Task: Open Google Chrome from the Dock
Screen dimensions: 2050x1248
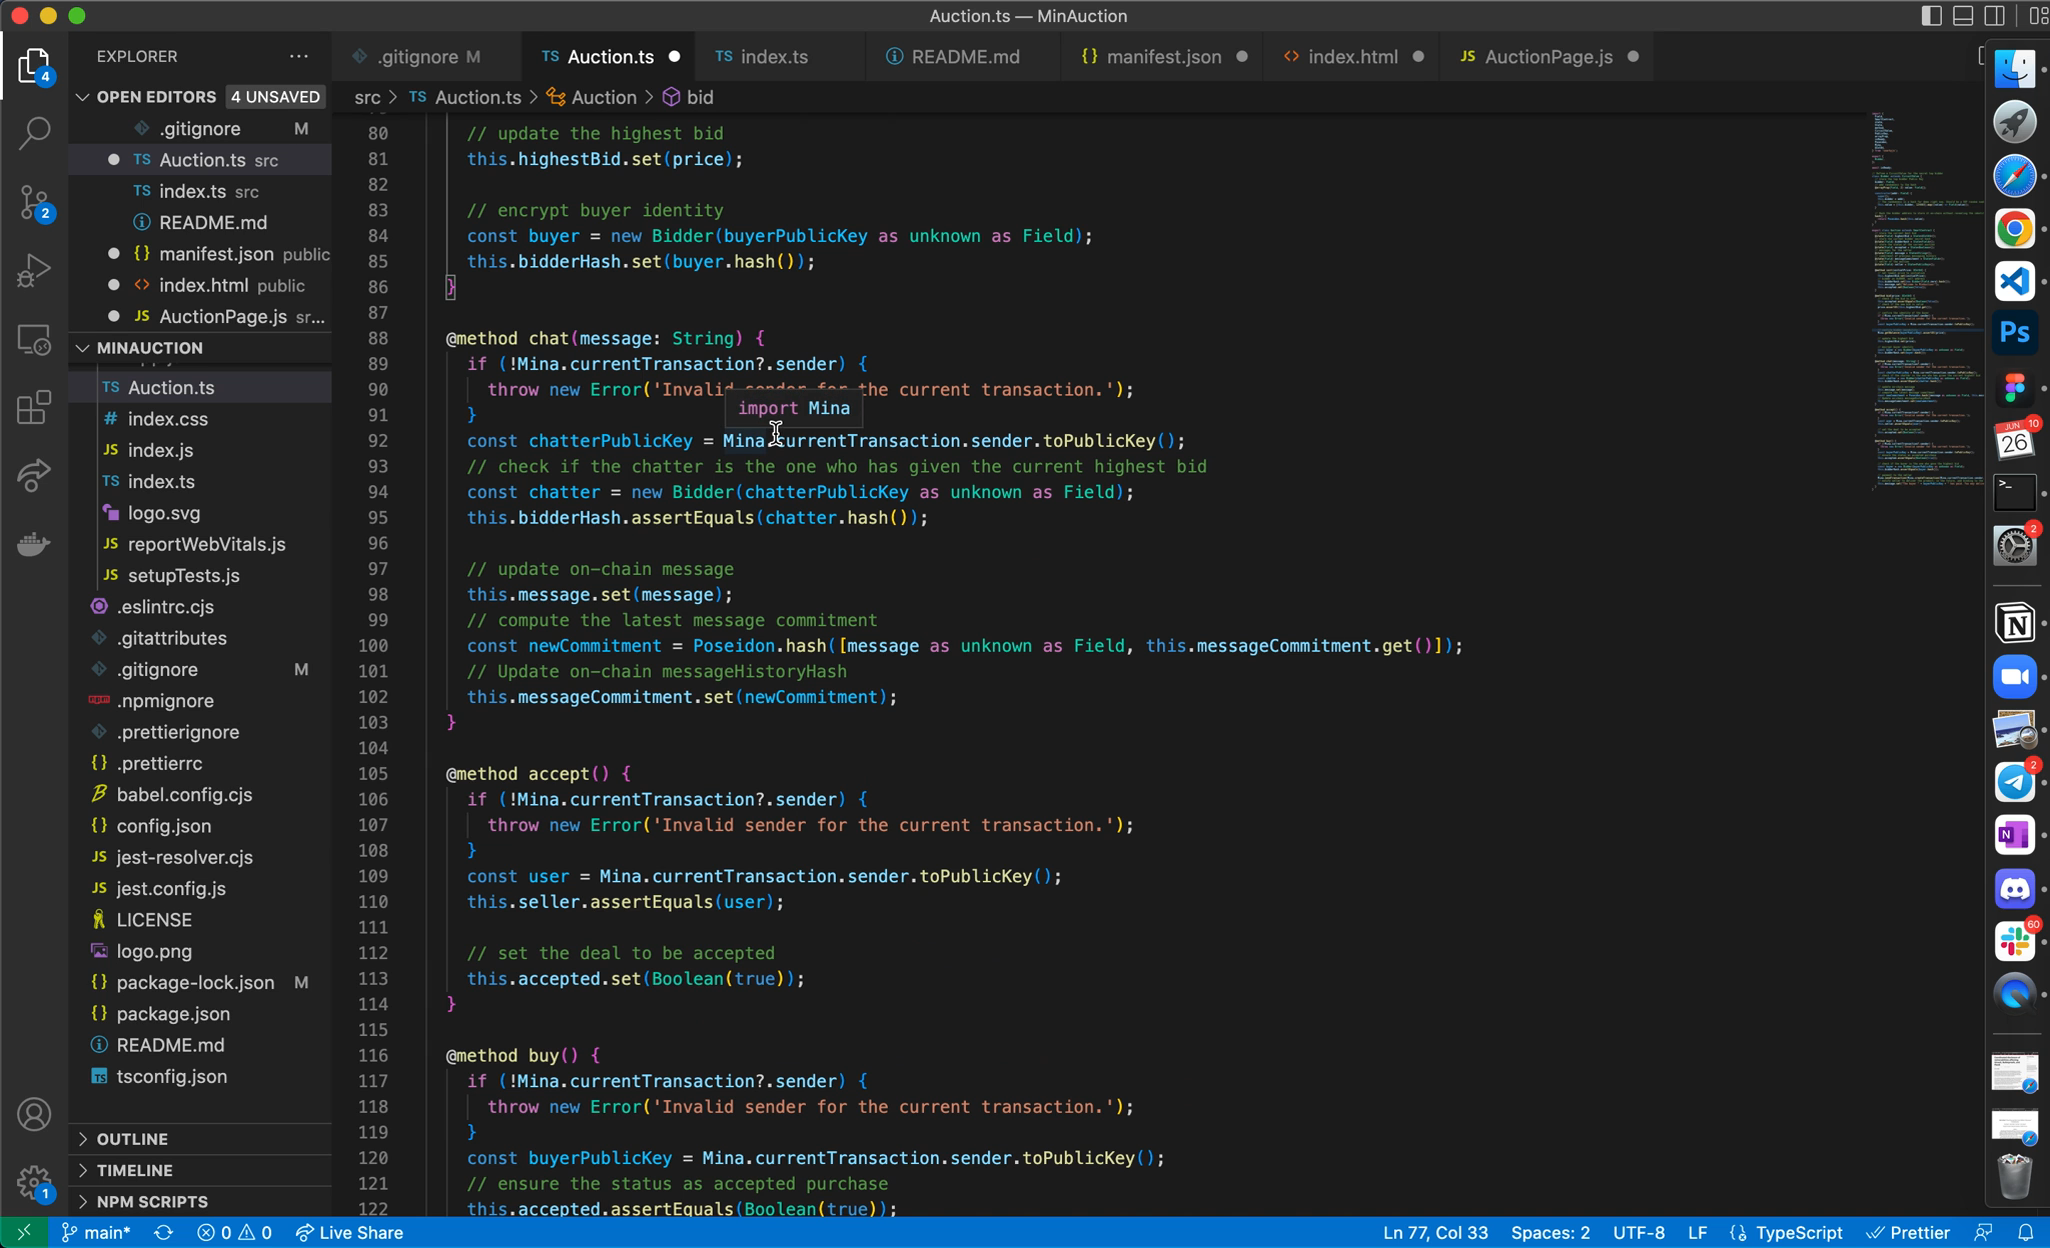Action: pyautogui.click(x=2014, y=228)
